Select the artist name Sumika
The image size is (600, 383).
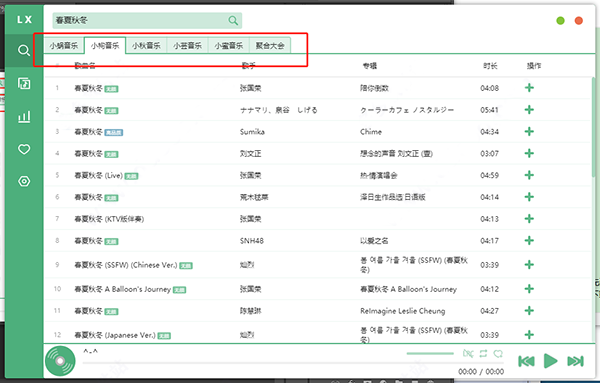point(252,132)
